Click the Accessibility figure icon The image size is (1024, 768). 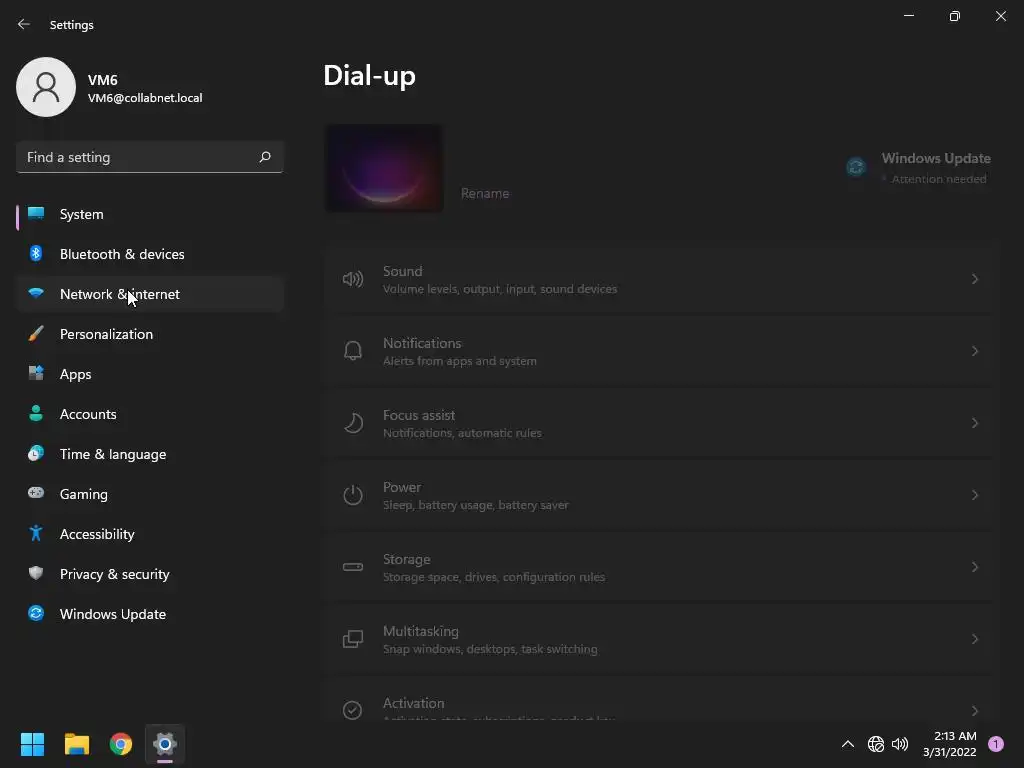(x=36, y=534)
